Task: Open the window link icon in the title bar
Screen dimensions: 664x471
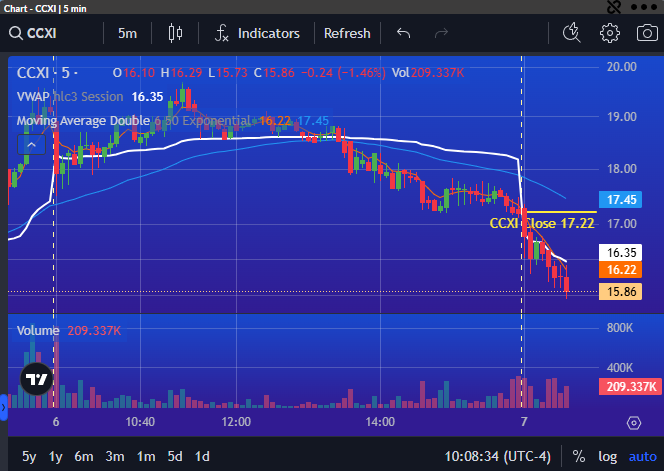Action: [x=614, y=6]
